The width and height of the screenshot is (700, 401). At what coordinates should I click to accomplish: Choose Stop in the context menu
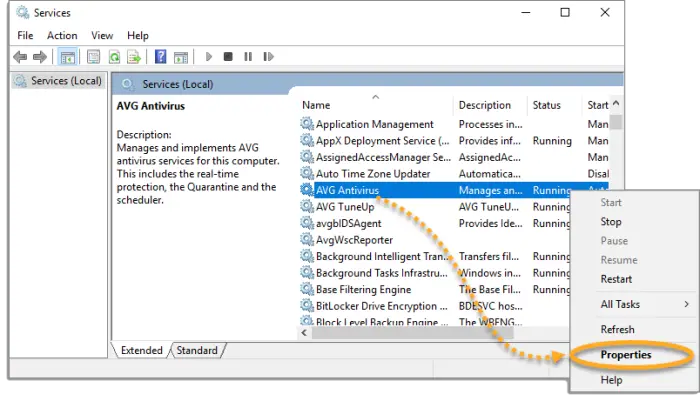click(x=611, y=221)
